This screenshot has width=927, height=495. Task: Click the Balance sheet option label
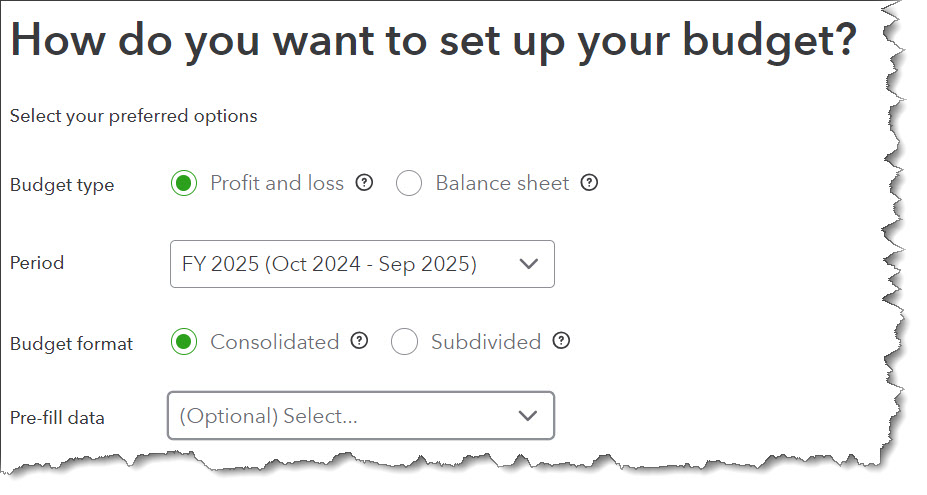(x=502, y=184)
